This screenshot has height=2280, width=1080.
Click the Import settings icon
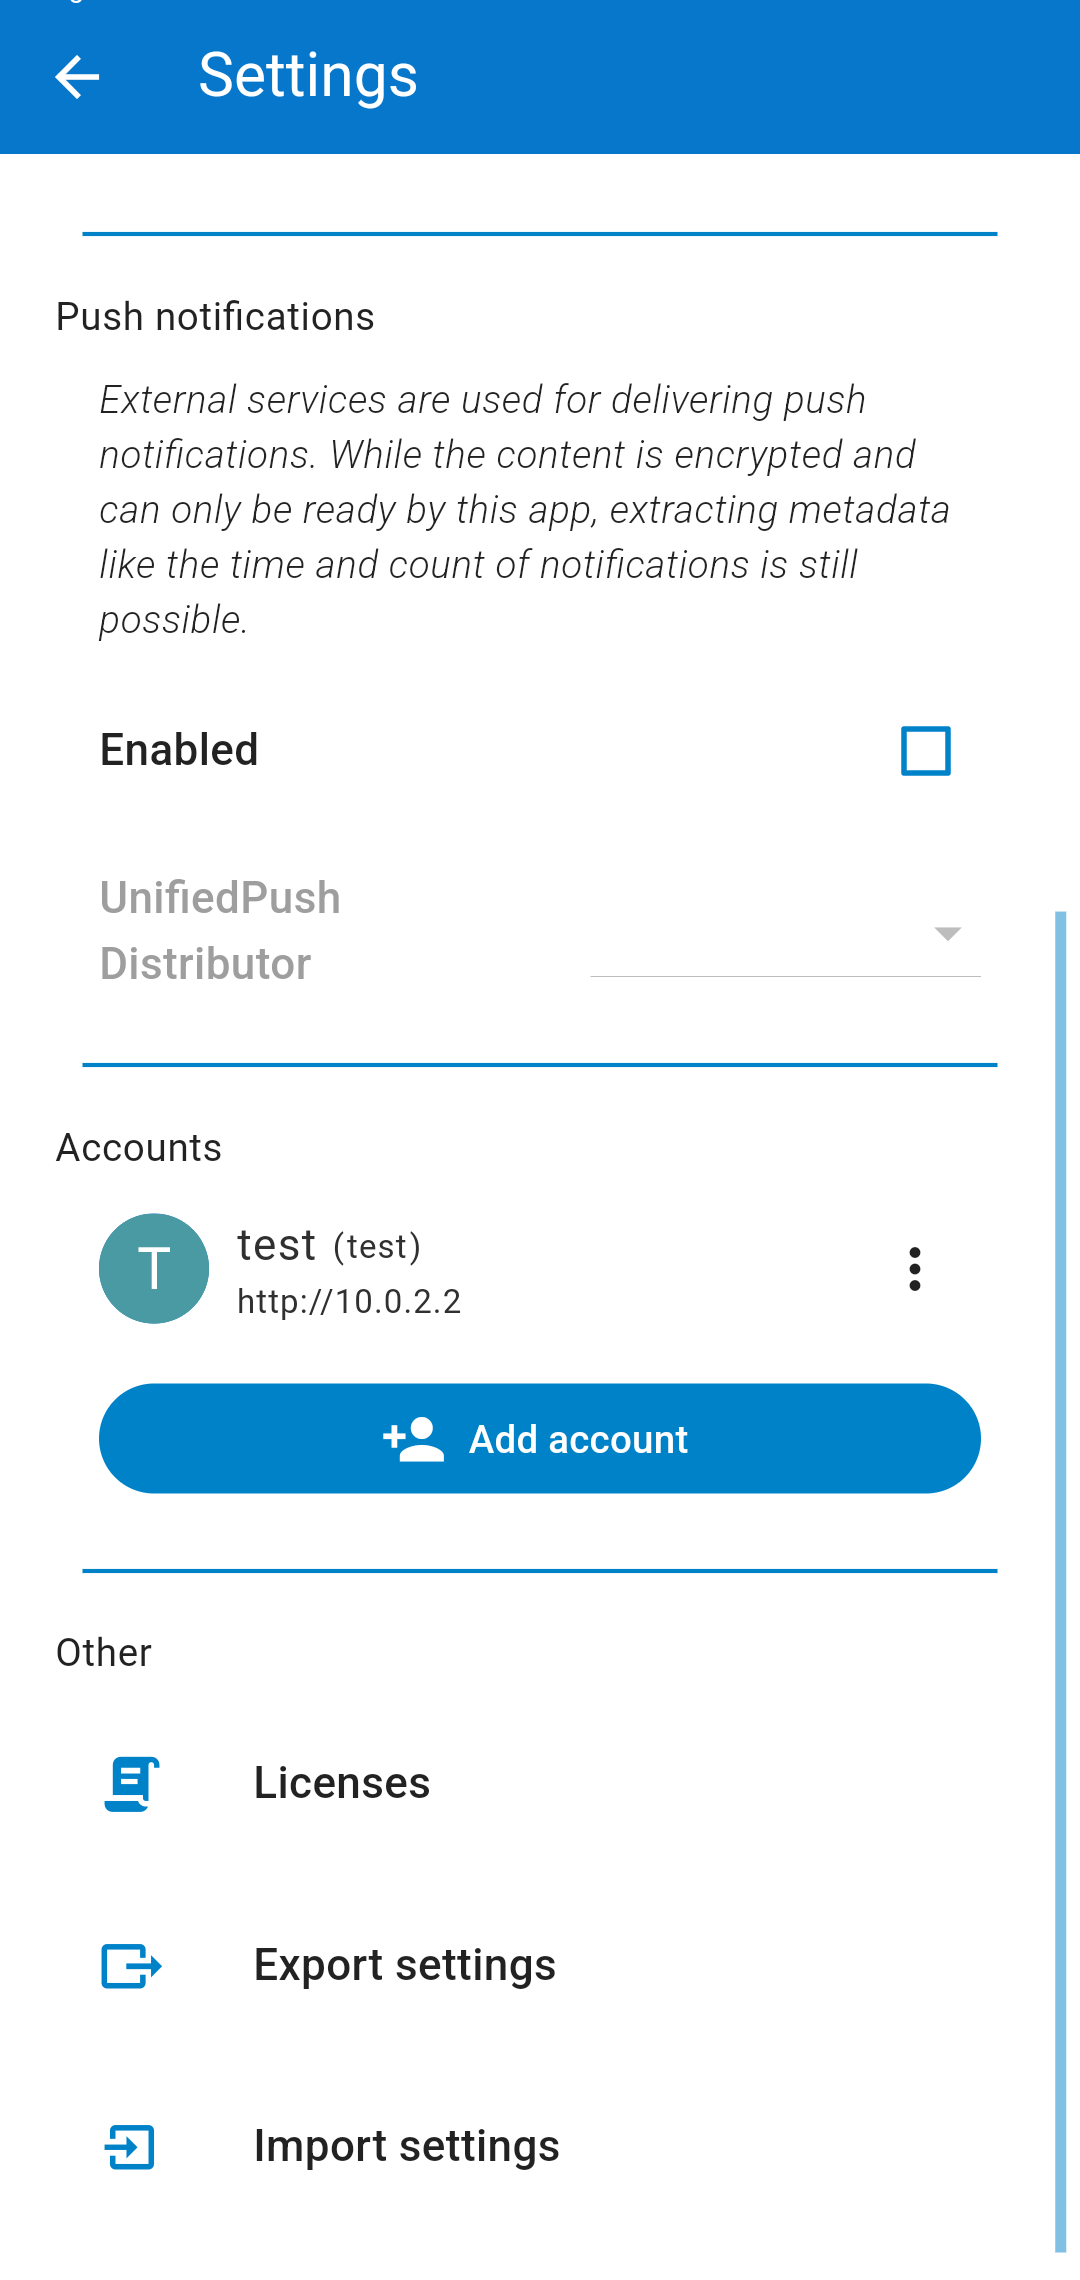(x=131, y=2146)
